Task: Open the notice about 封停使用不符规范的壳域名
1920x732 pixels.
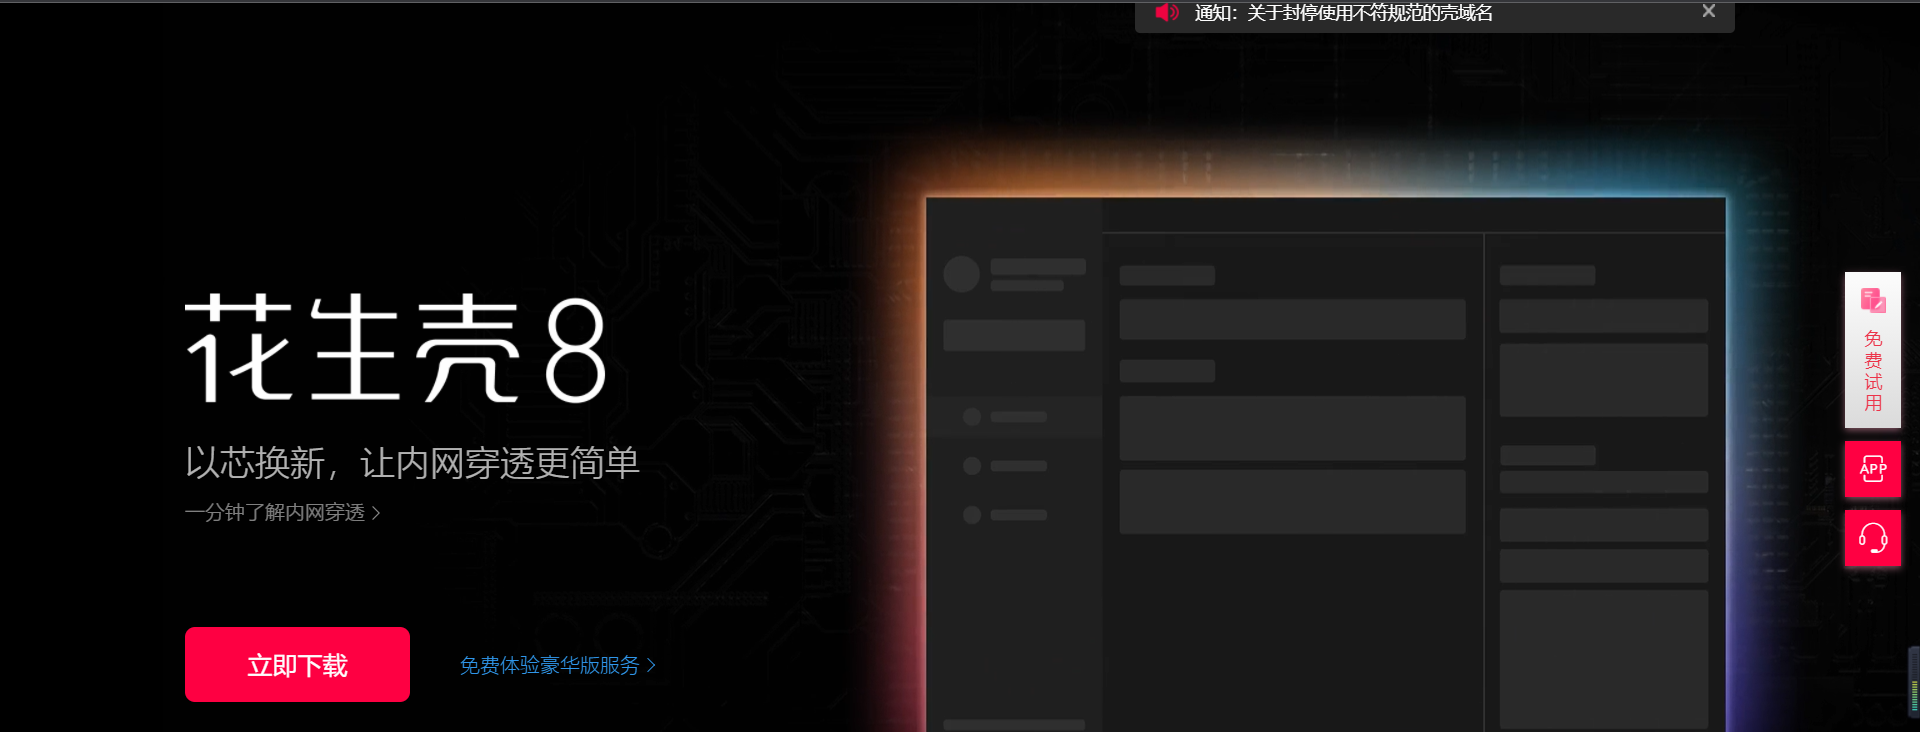Action: click(1343, 13)
